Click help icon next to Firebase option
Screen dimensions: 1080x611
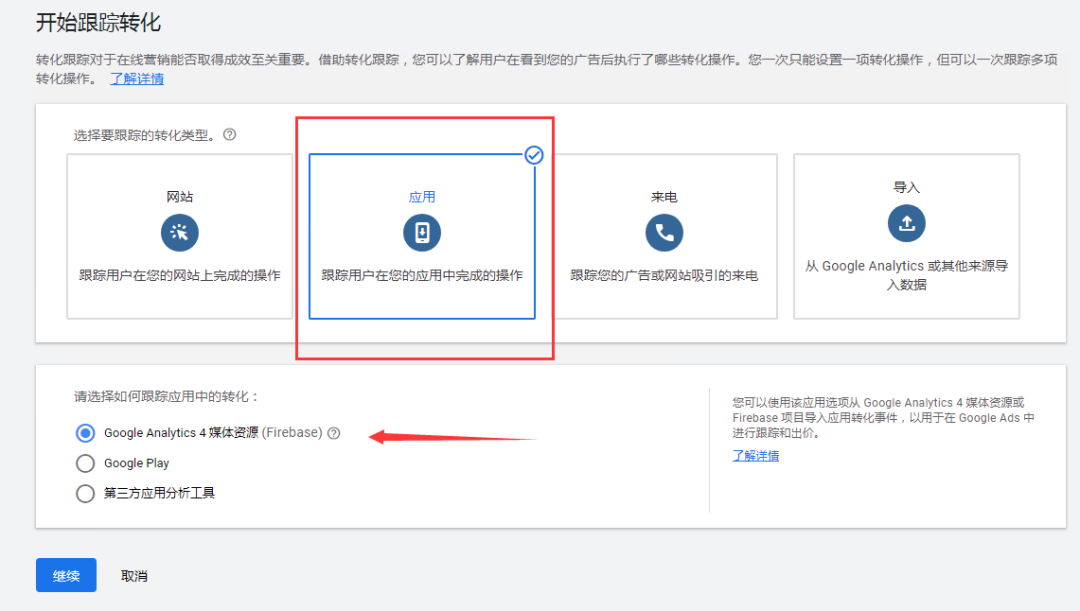(x=334, y=433)
